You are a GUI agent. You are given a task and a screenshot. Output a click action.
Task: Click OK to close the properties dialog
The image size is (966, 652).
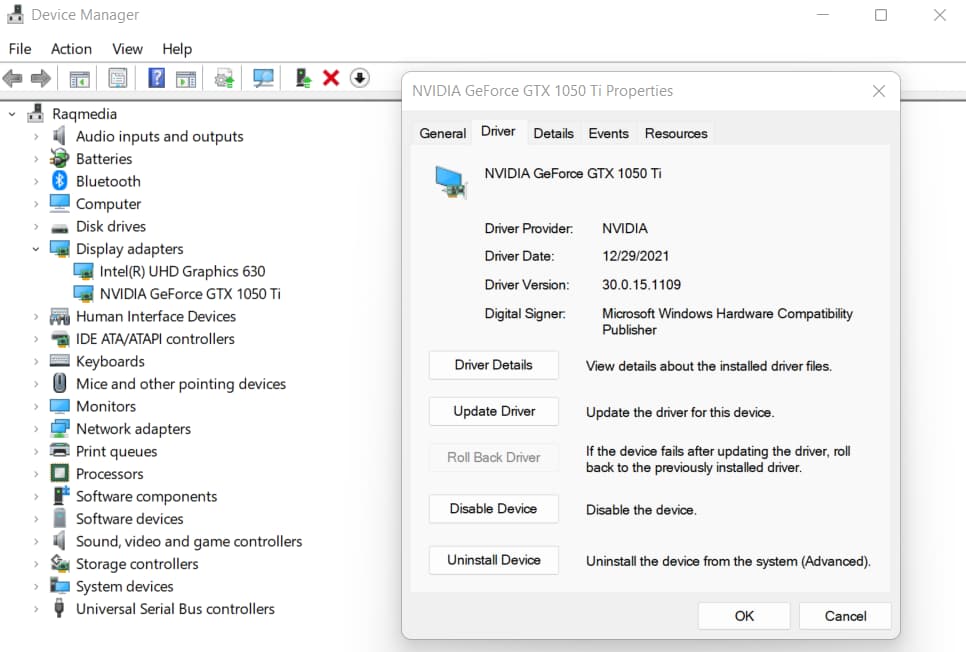pyautogui.click(x=744, y=615)
